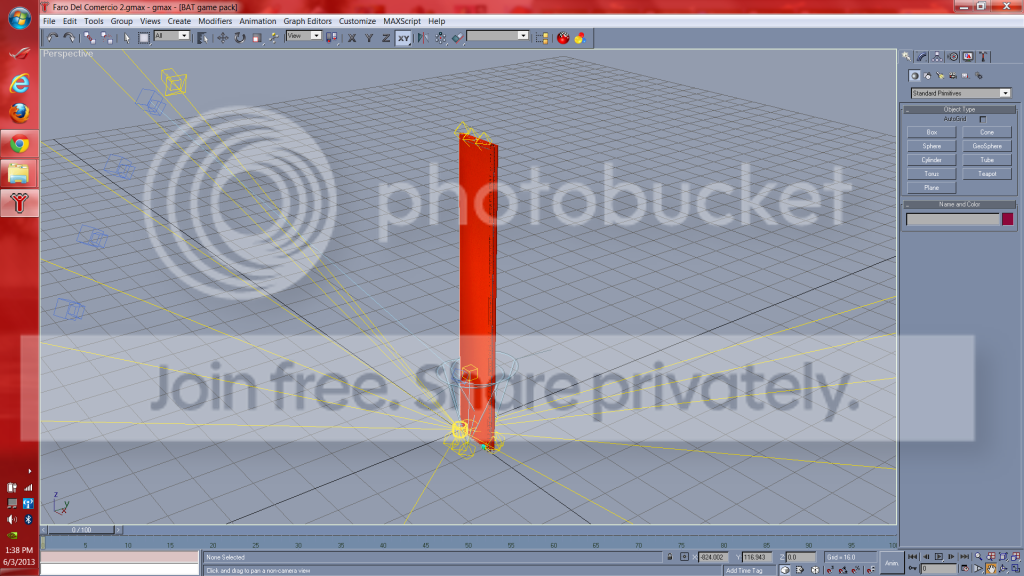Create a Teapot primitive
Viewport: 1024px width, 576px height.
point(987,174)
